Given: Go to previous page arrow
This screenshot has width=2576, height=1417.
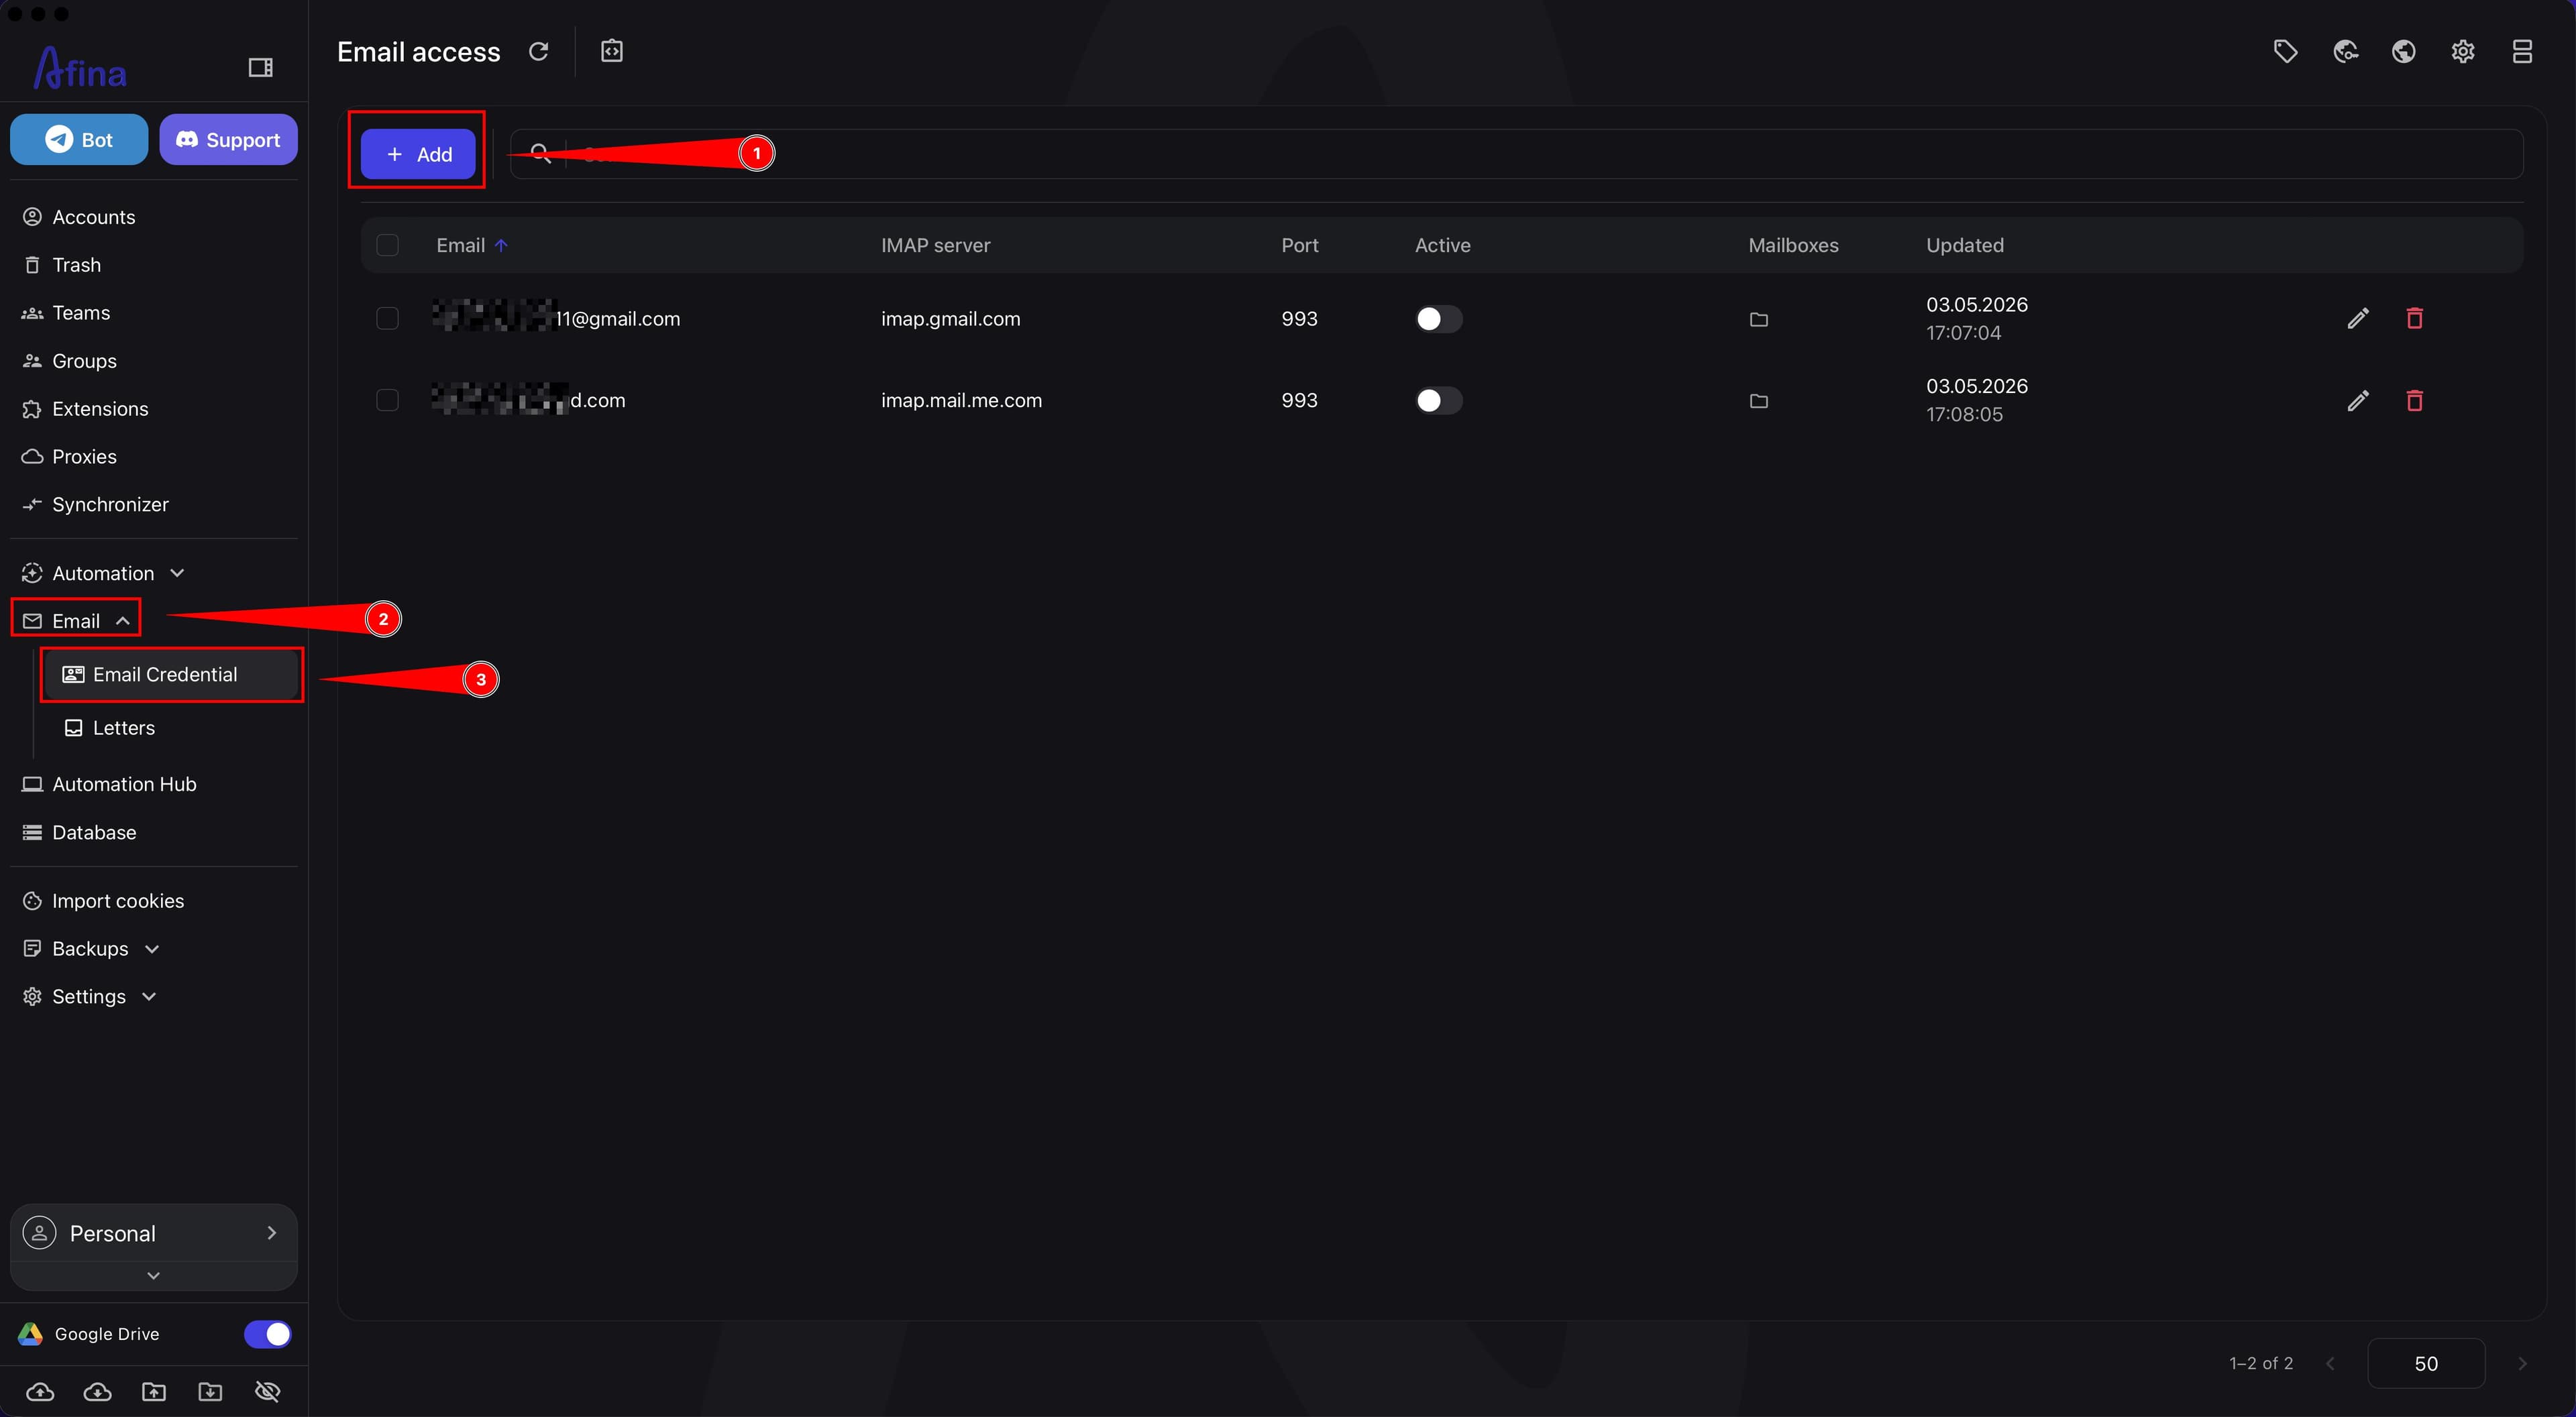Looking at the screenshot, I should [x=2330, y=1363].
